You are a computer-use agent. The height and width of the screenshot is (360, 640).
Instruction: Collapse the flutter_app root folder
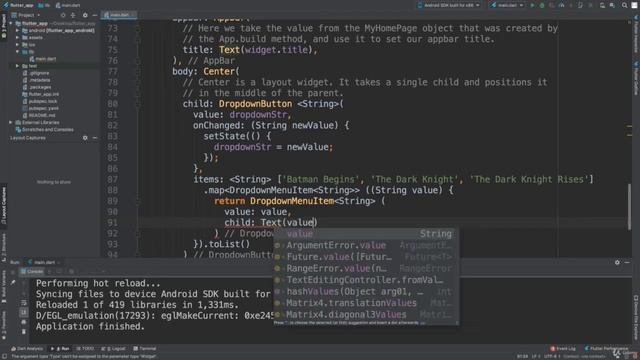point(11,24)
